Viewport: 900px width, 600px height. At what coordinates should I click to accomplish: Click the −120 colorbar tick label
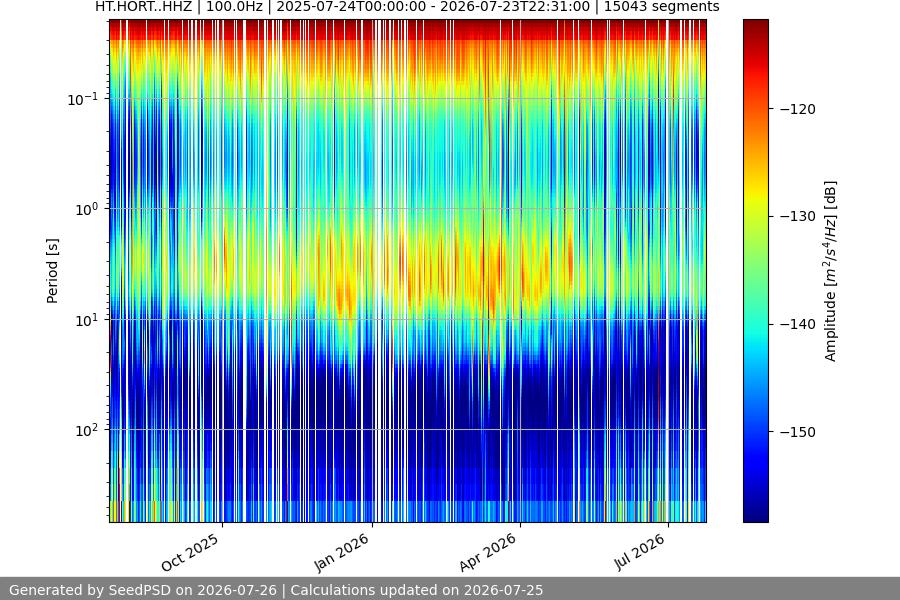click(x=798, y=109)
